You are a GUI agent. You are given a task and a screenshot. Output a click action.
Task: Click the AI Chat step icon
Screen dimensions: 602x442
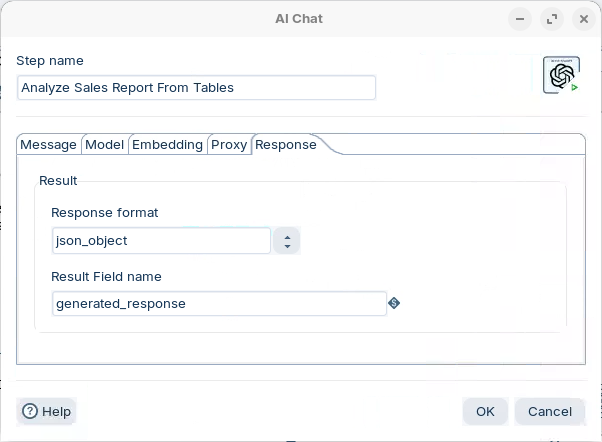click(561, 76)
